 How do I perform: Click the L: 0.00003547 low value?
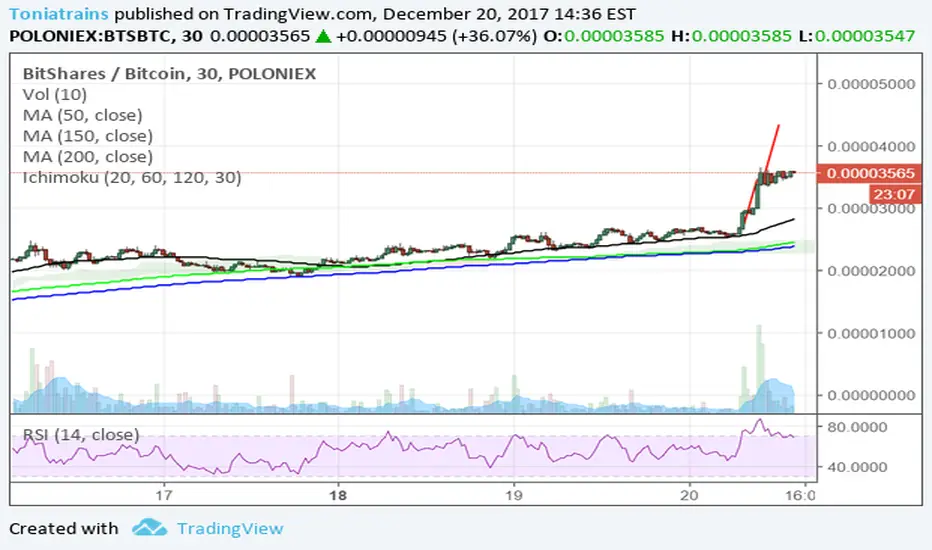coord(857,36)
